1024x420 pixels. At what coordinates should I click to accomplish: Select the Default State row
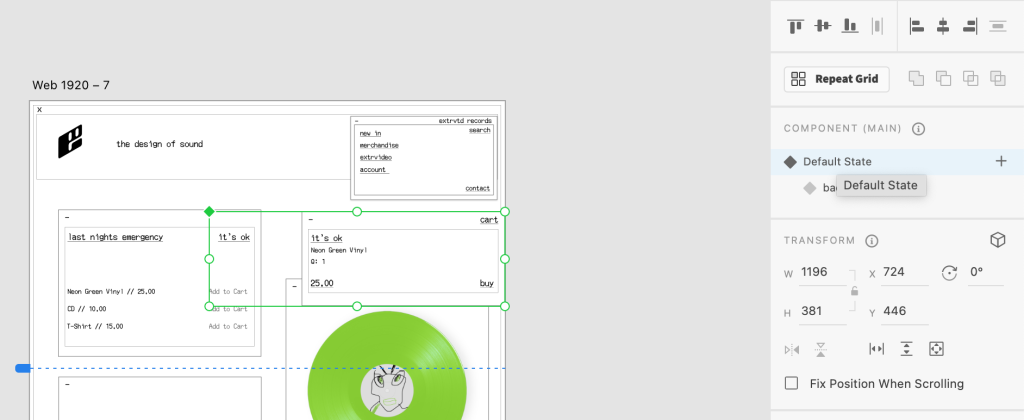(x=838, y=161)
